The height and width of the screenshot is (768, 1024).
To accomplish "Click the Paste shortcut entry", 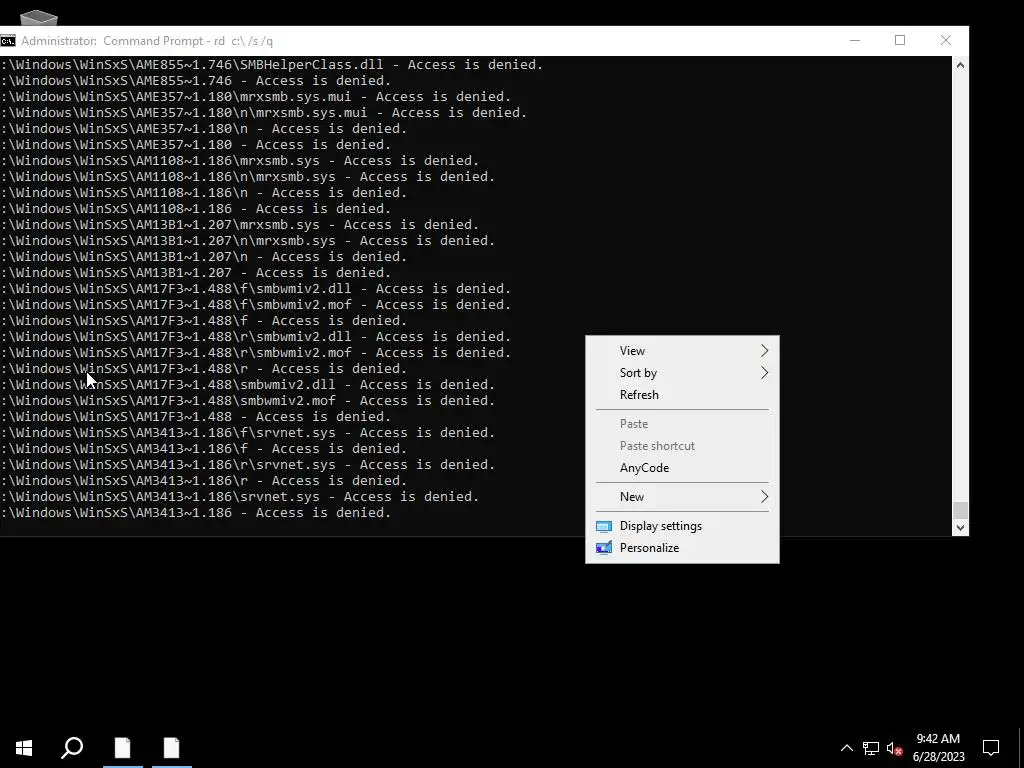I will tap(682, 446).
